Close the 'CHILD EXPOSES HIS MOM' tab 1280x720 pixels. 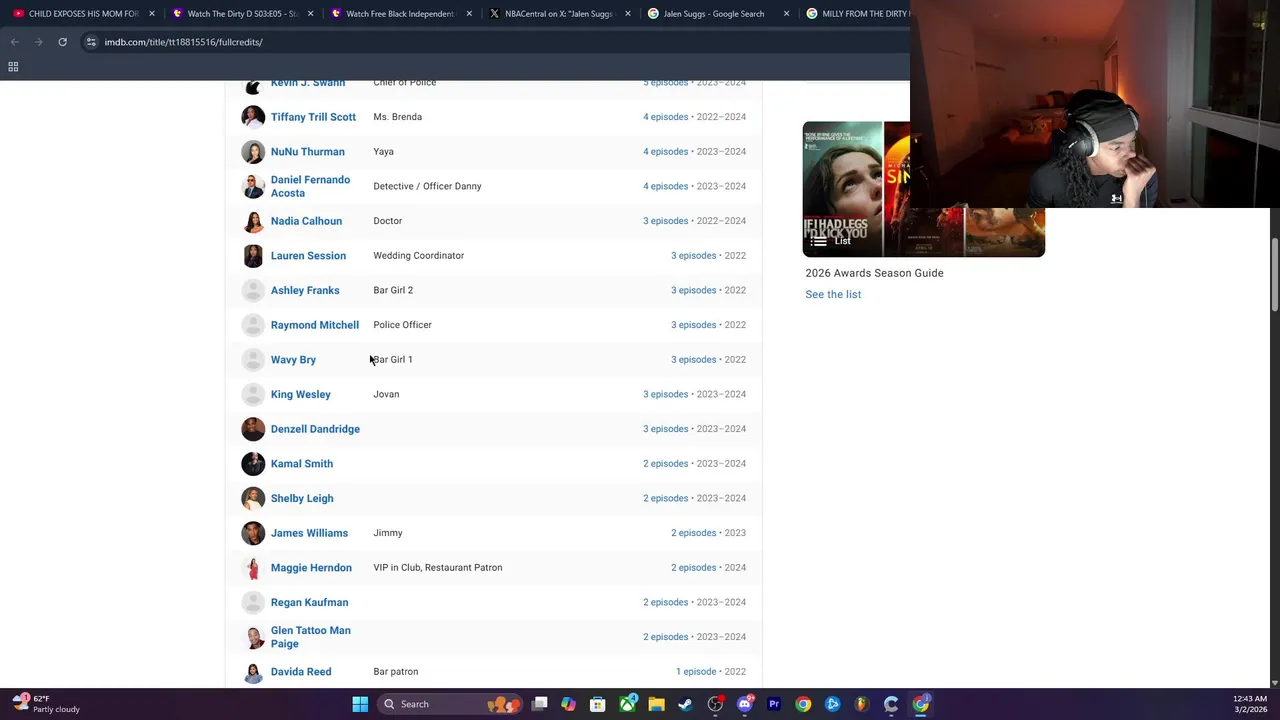pyautogui.click(x=152, y=14)
